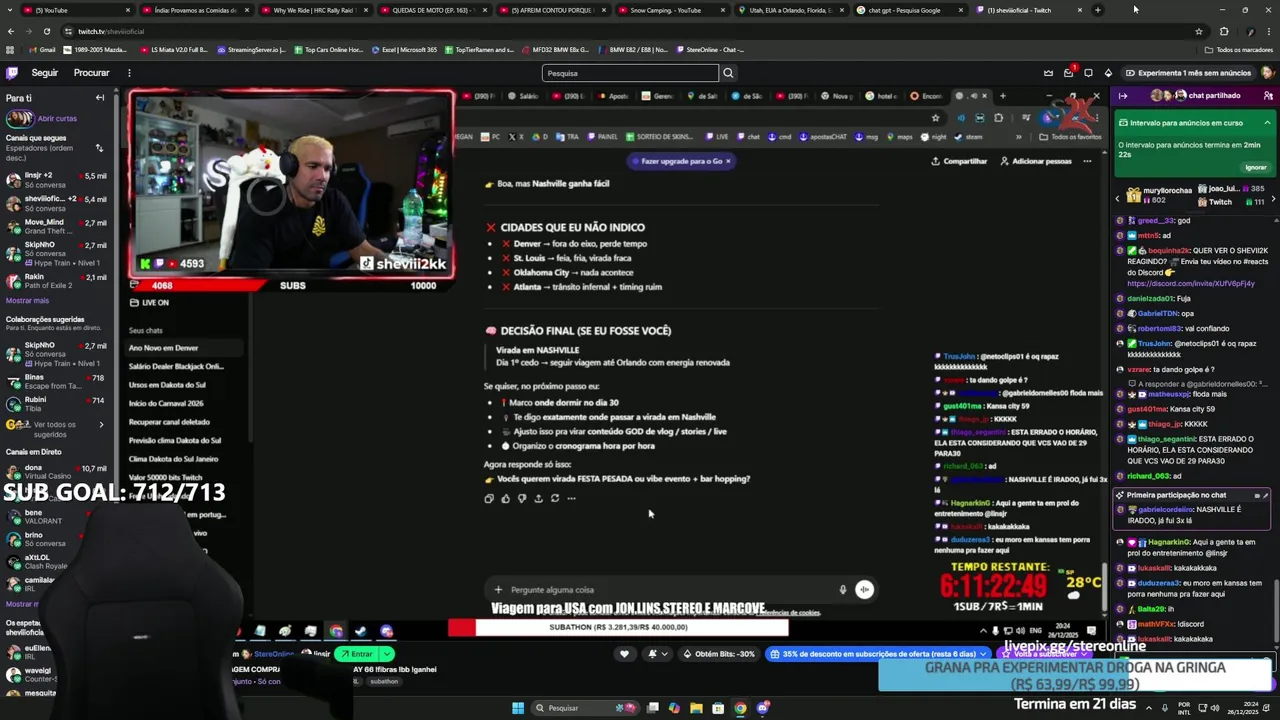Click Experimenta 1 mês sem anúncios button
This screenshot has width=1280, height=720.
(x=1188, y=73)
